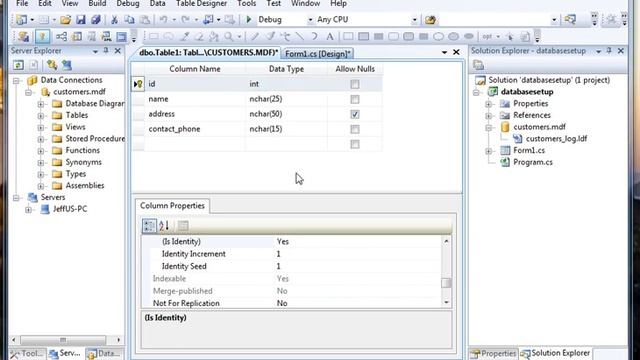Screen dimensions: 640x360
Task: Close the active document with X button
Action: (x=456, y=52)
